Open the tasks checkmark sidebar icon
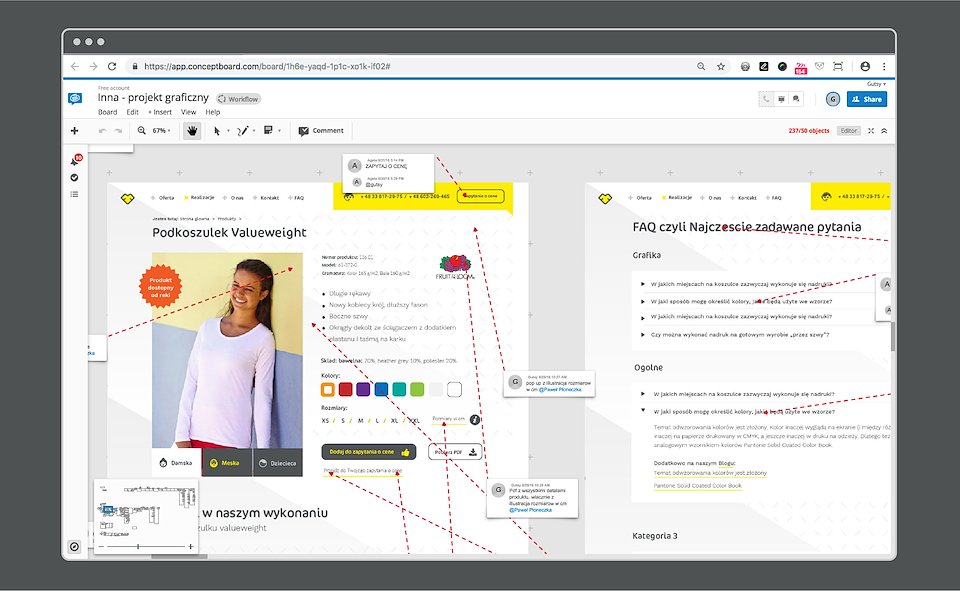 [74, 178]
